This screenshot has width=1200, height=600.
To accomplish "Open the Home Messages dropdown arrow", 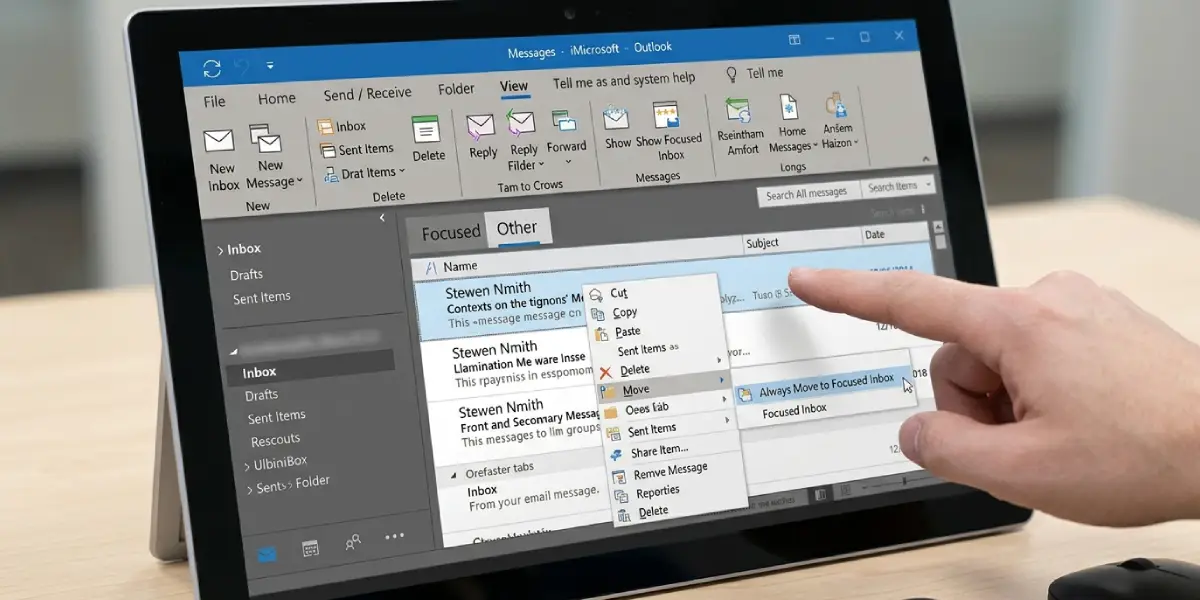I will [x=815, y=146].
